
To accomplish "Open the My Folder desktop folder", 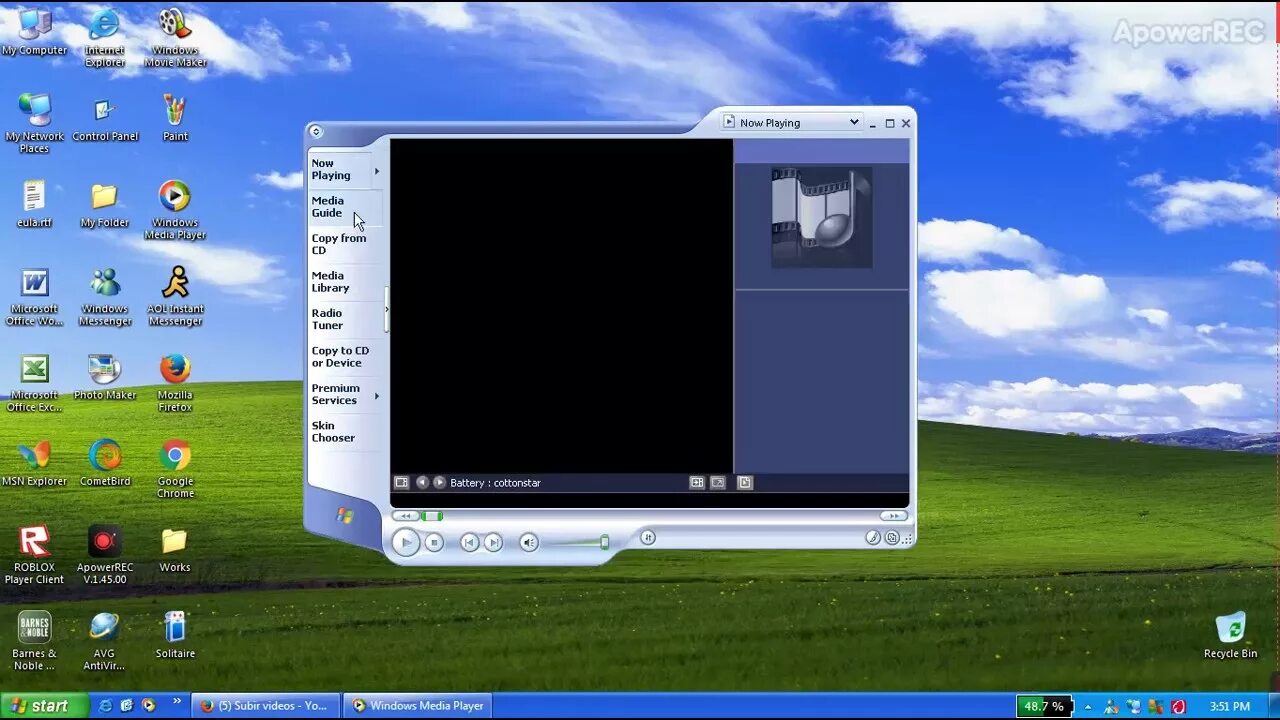I will point(105,204).
